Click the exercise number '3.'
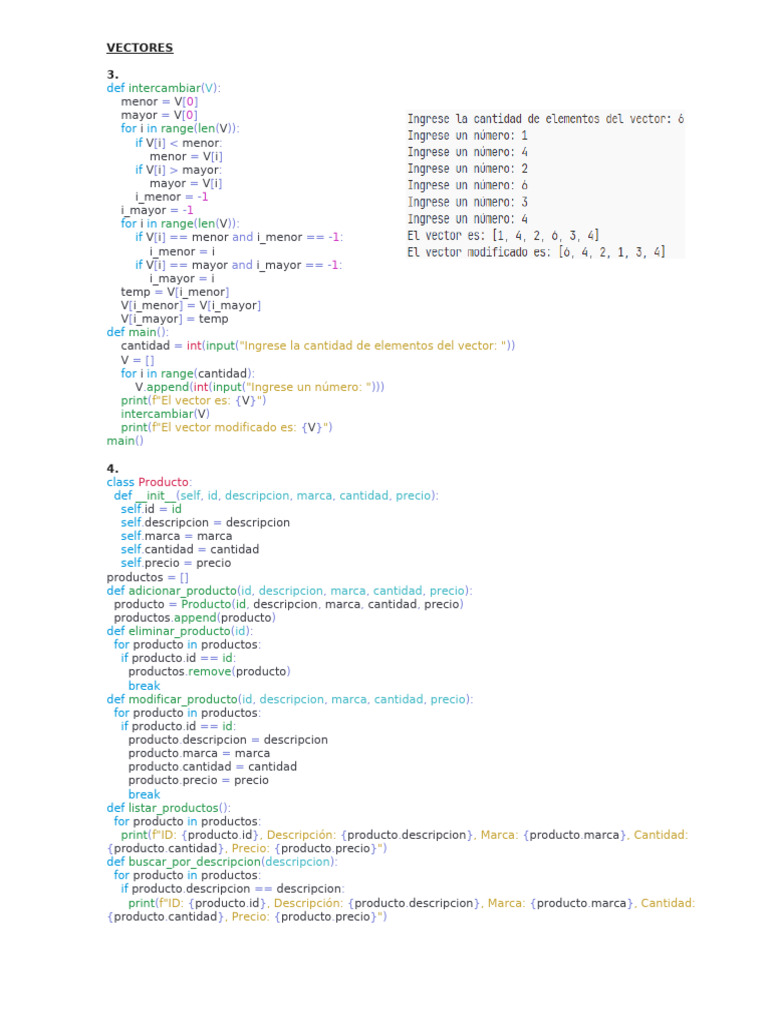Screen dimensions: 768x1024 [112, 74]
